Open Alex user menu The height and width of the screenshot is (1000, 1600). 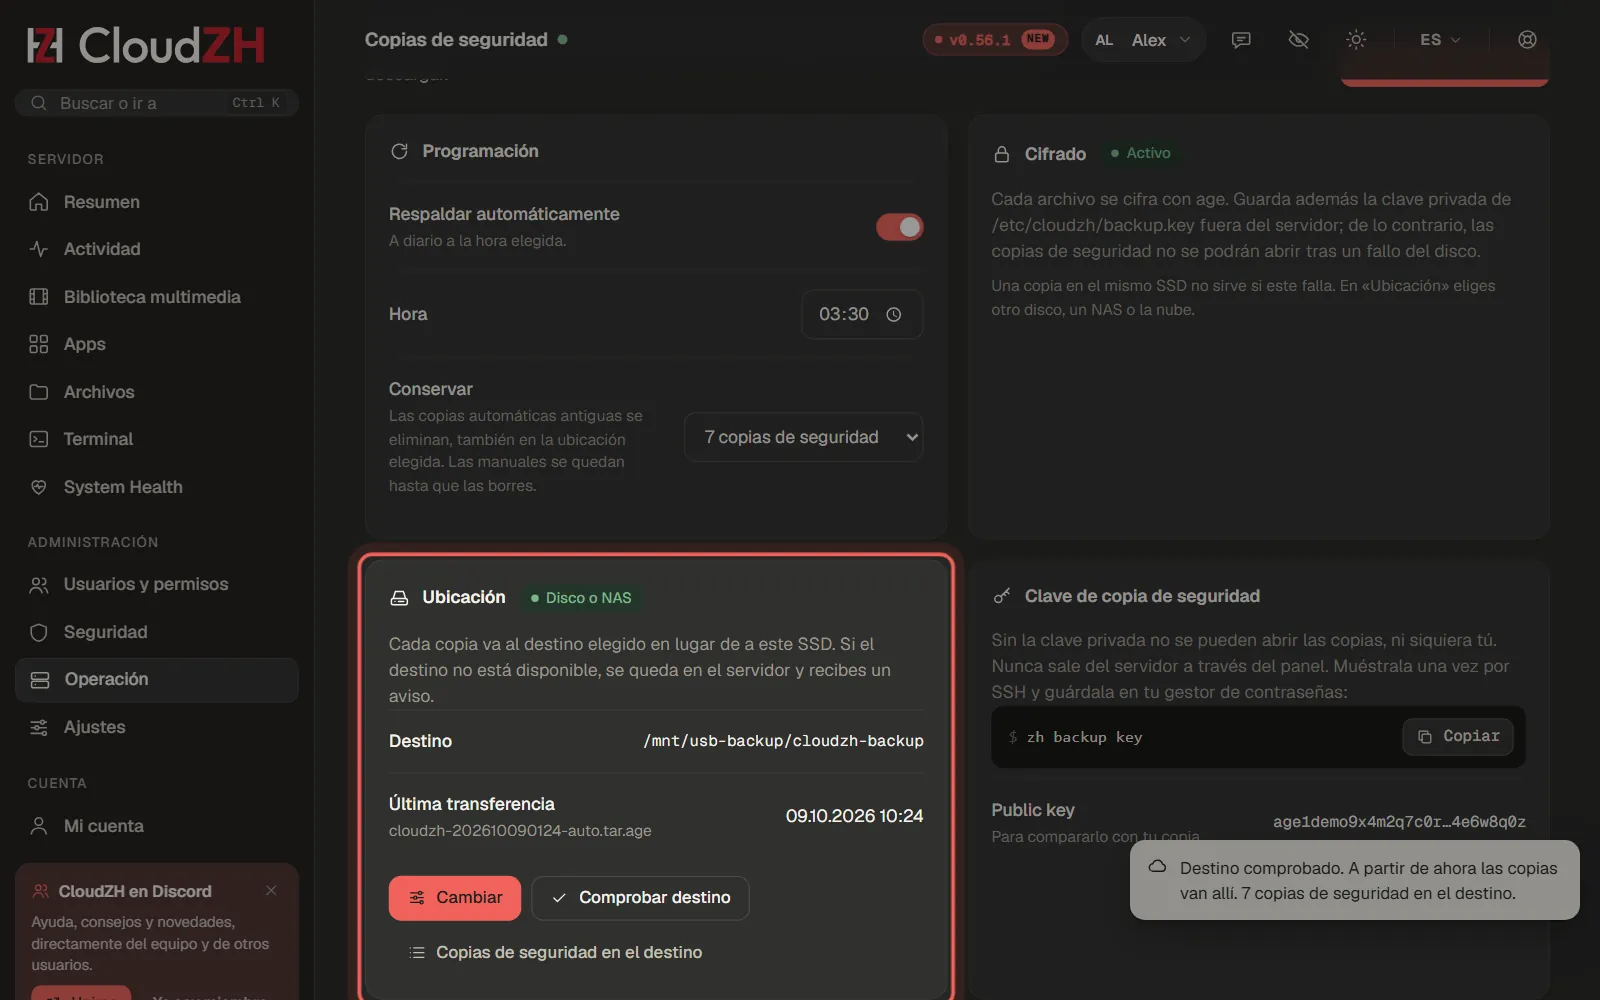point(1143,40)
